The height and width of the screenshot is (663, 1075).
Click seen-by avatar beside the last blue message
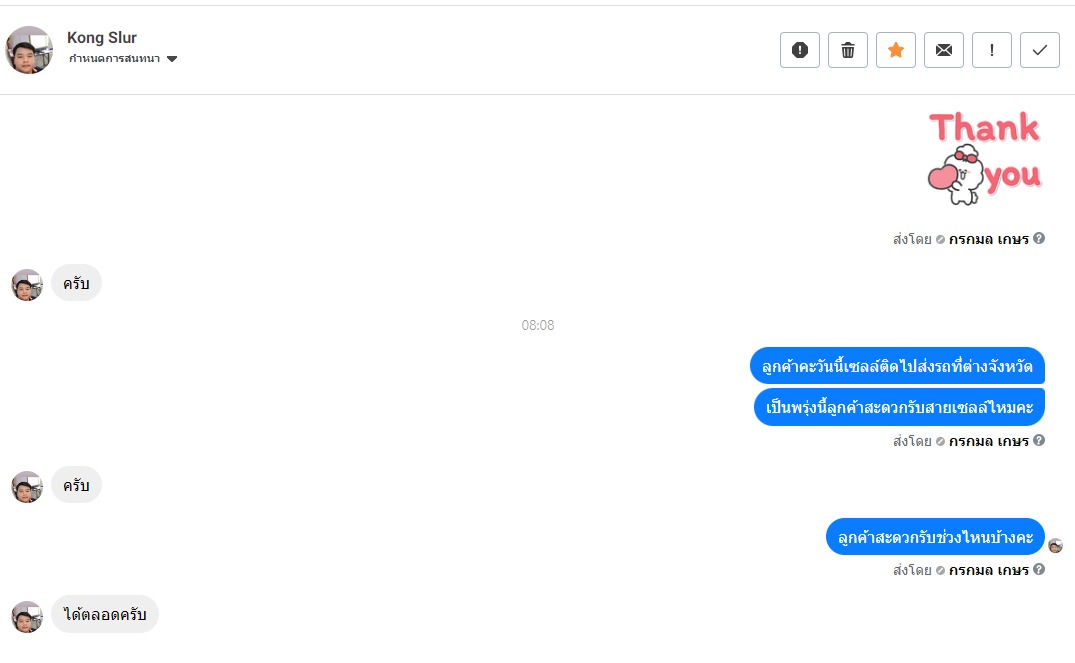[1055, 546]
